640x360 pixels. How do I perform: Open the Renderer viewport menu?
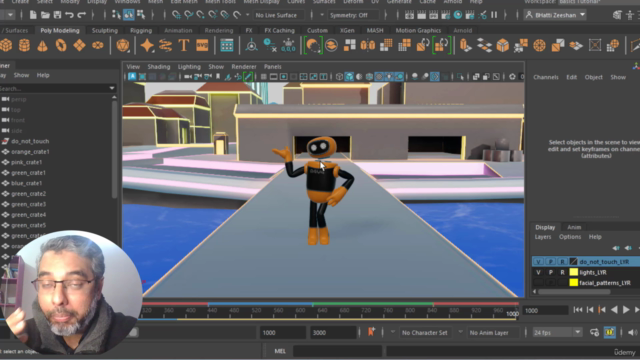pyautogui.click(x=244, y=67)
